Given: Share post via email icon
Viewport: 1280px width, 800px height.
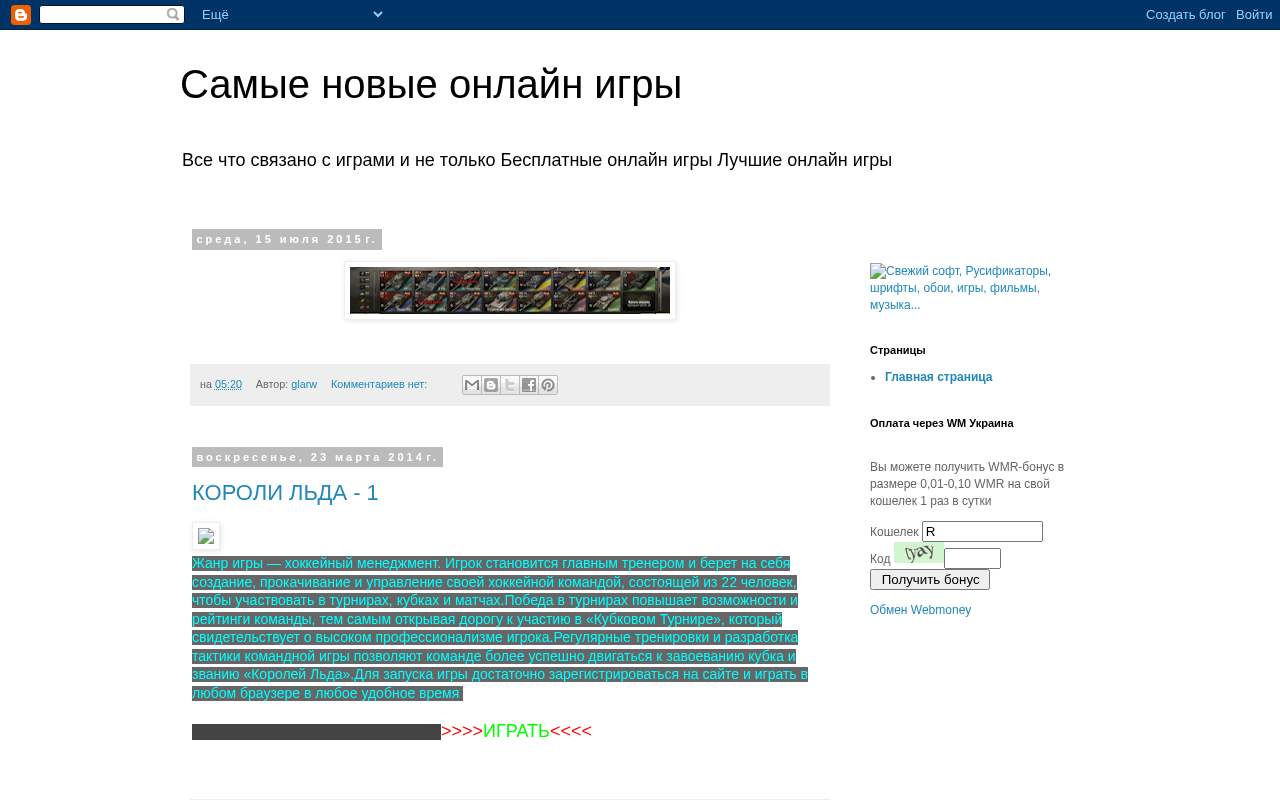Looking at the screenshot, I should [x=472, y=385].
